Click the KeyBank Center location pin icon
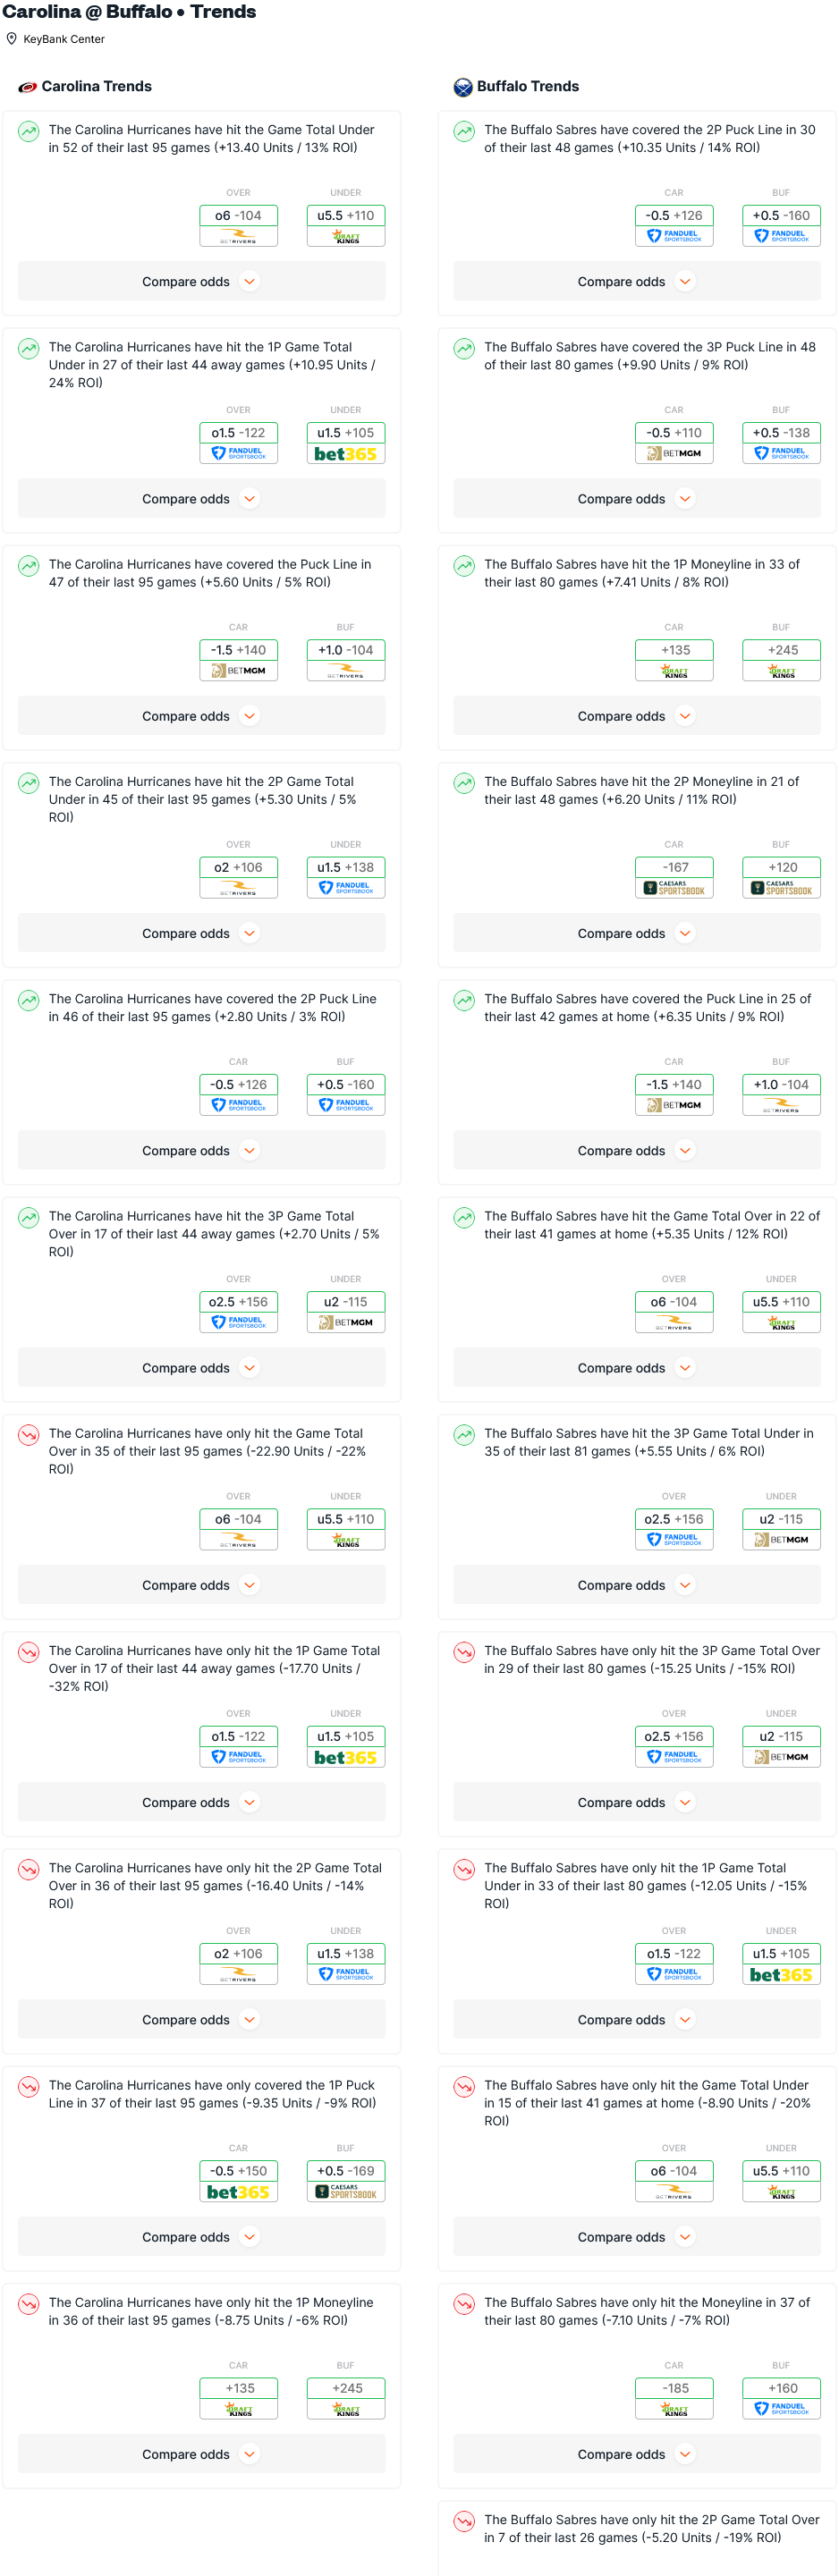 pyautogui.click(x=12, y=39)
